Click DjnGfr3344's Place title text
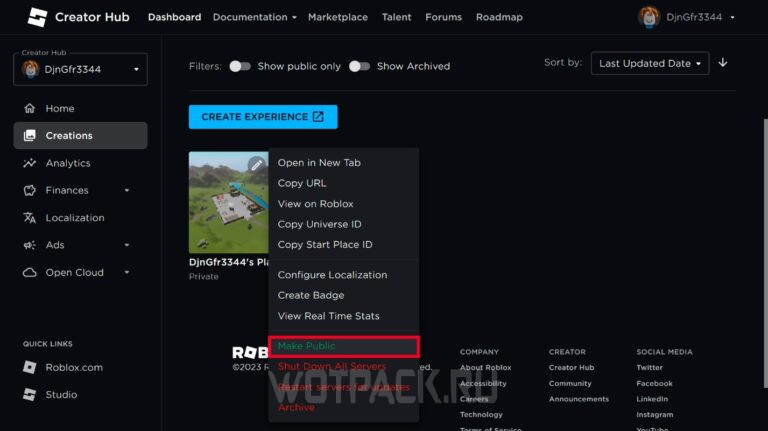The image size is (768, 431). tap(229, 262)
